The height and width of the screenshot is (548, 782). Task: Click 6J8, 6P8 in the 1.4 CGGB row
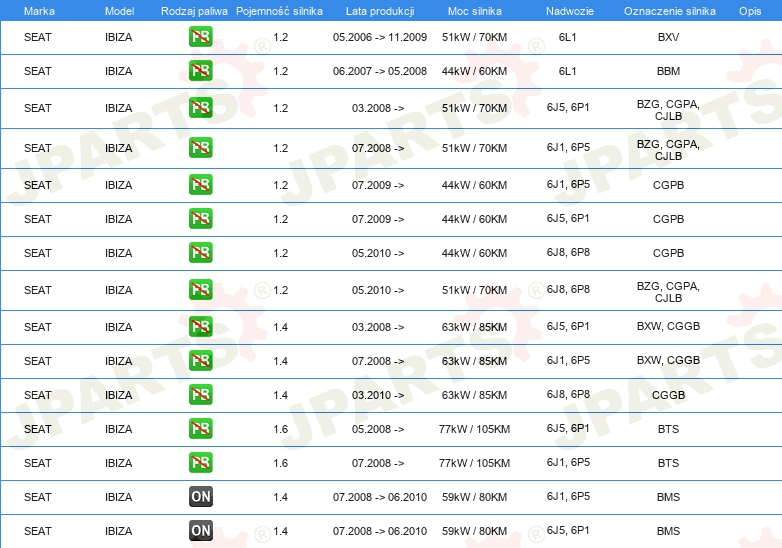568,394
